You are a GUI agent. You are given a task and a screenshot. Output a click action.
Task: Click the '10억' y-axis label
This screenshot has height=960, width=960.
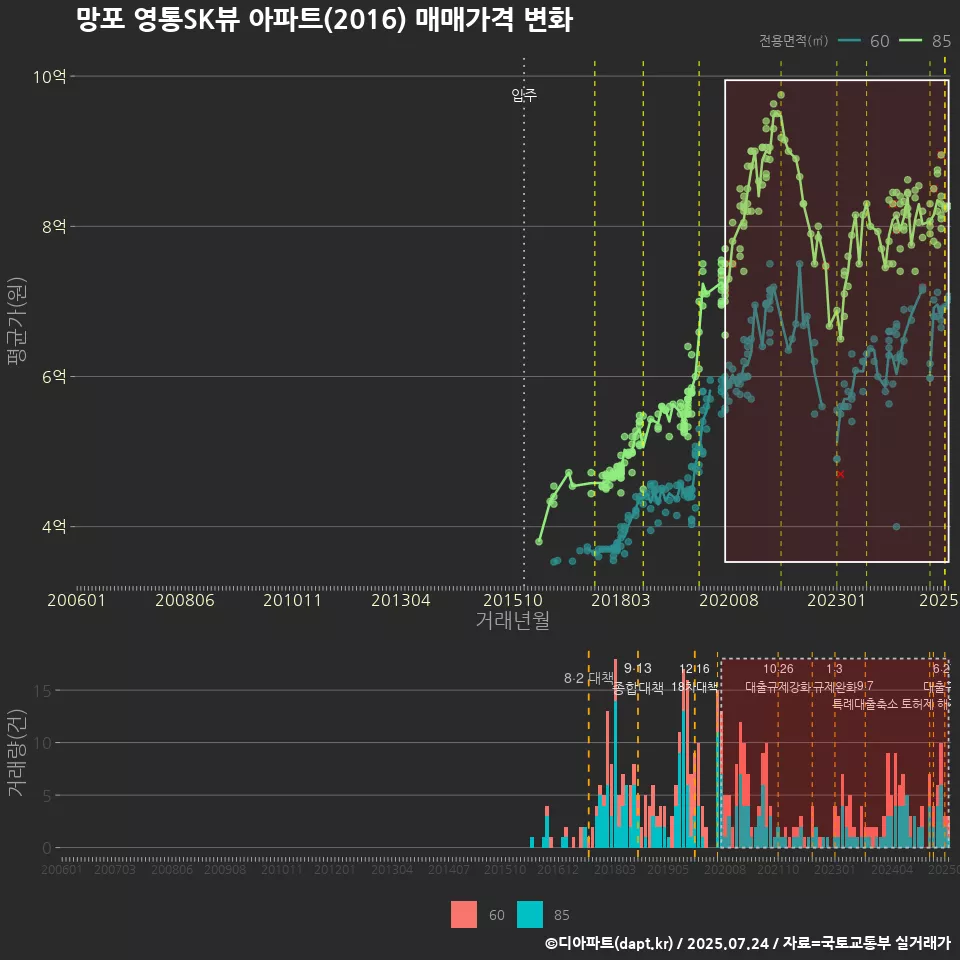click(49, 77)
